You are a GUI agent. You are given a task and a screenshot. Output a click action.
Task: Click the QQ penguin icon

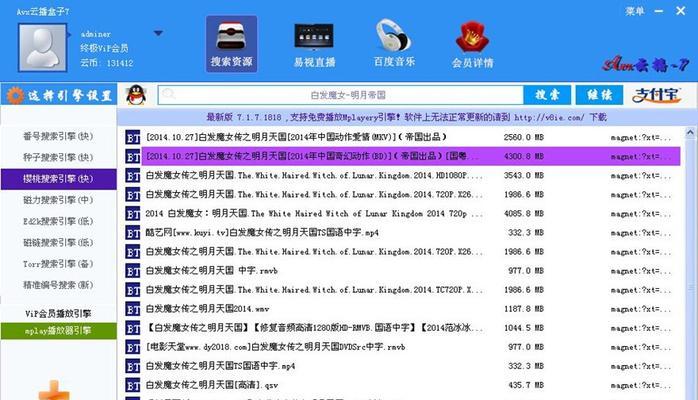tap(136, 95)
